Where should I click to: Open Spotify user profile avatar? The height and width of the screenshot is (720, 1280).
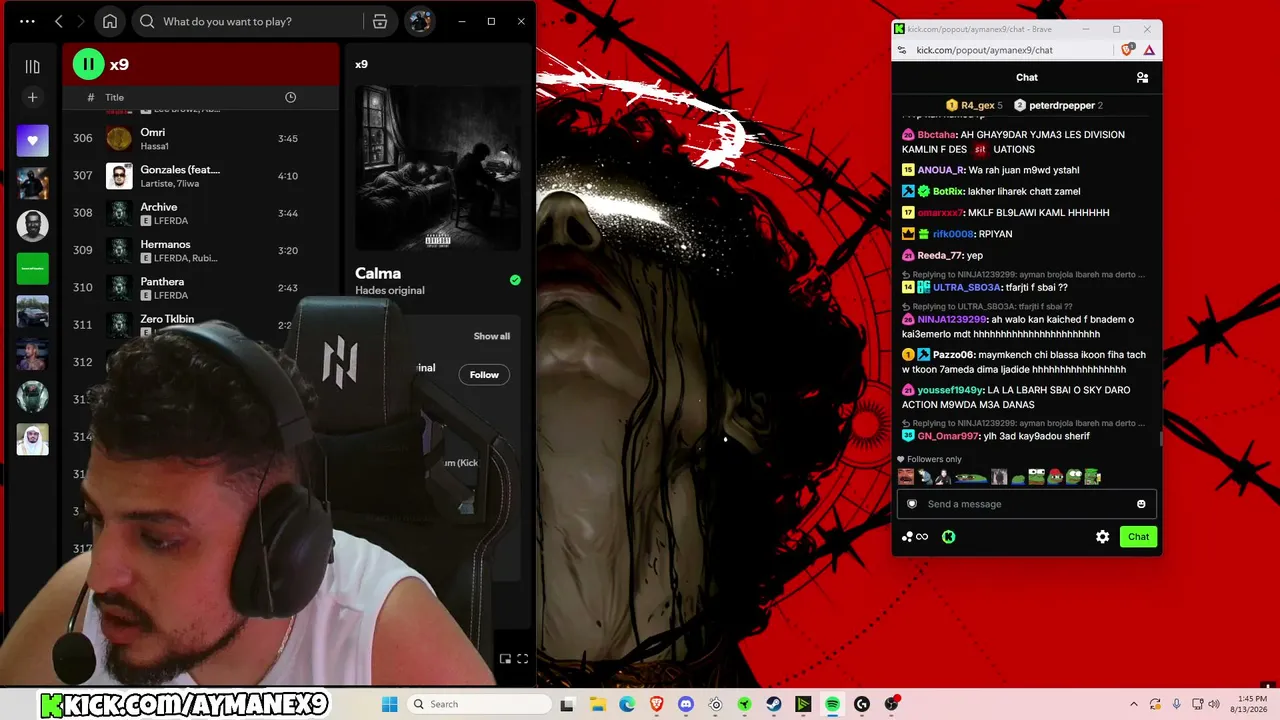tap(420, 21)
